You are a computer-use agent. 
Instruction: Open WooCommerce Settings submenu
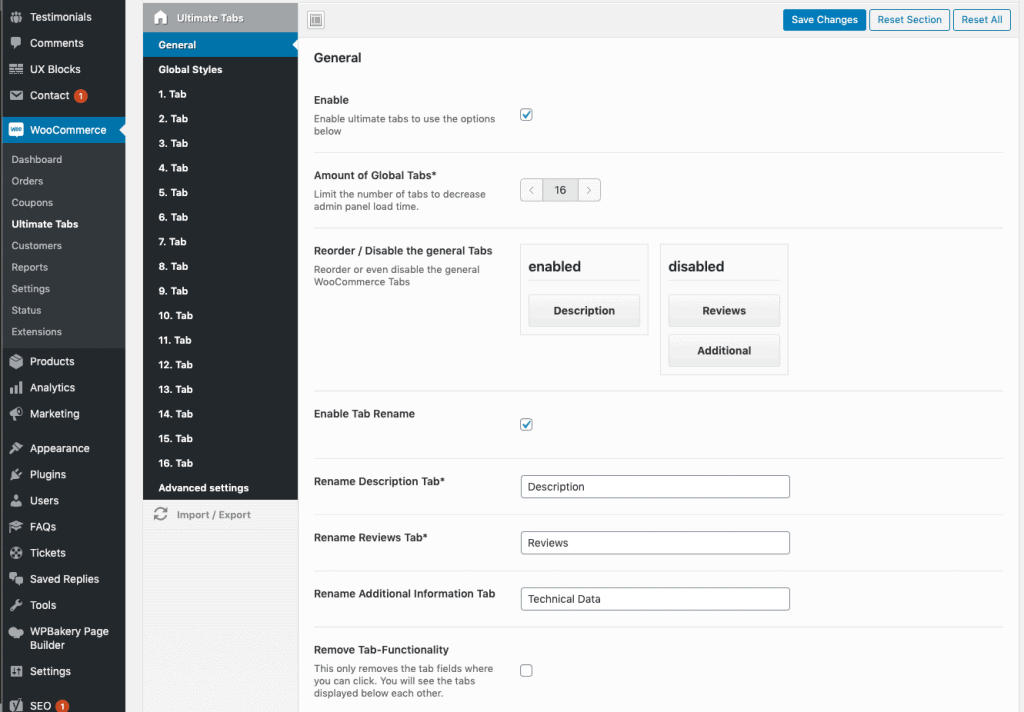30,289
